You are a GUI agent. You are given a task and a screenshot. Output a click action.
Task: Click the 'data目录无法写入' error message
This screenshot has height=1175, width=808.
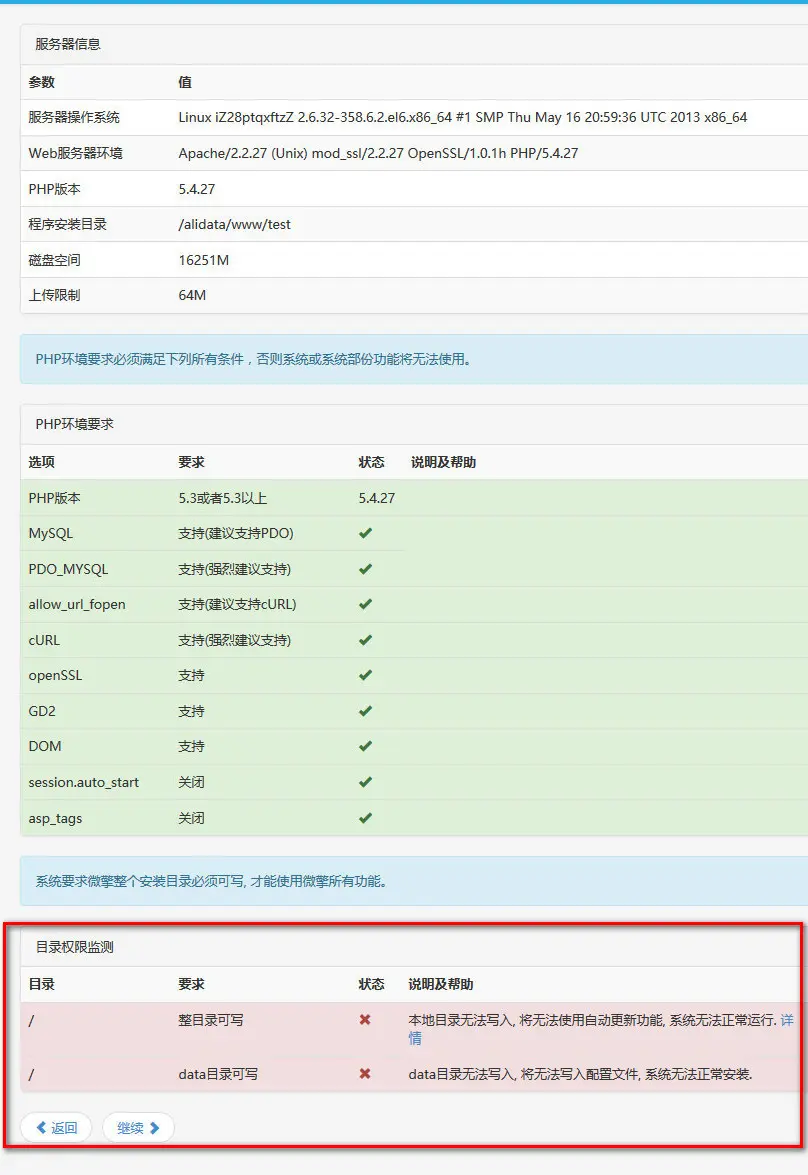click(580, 1074)
